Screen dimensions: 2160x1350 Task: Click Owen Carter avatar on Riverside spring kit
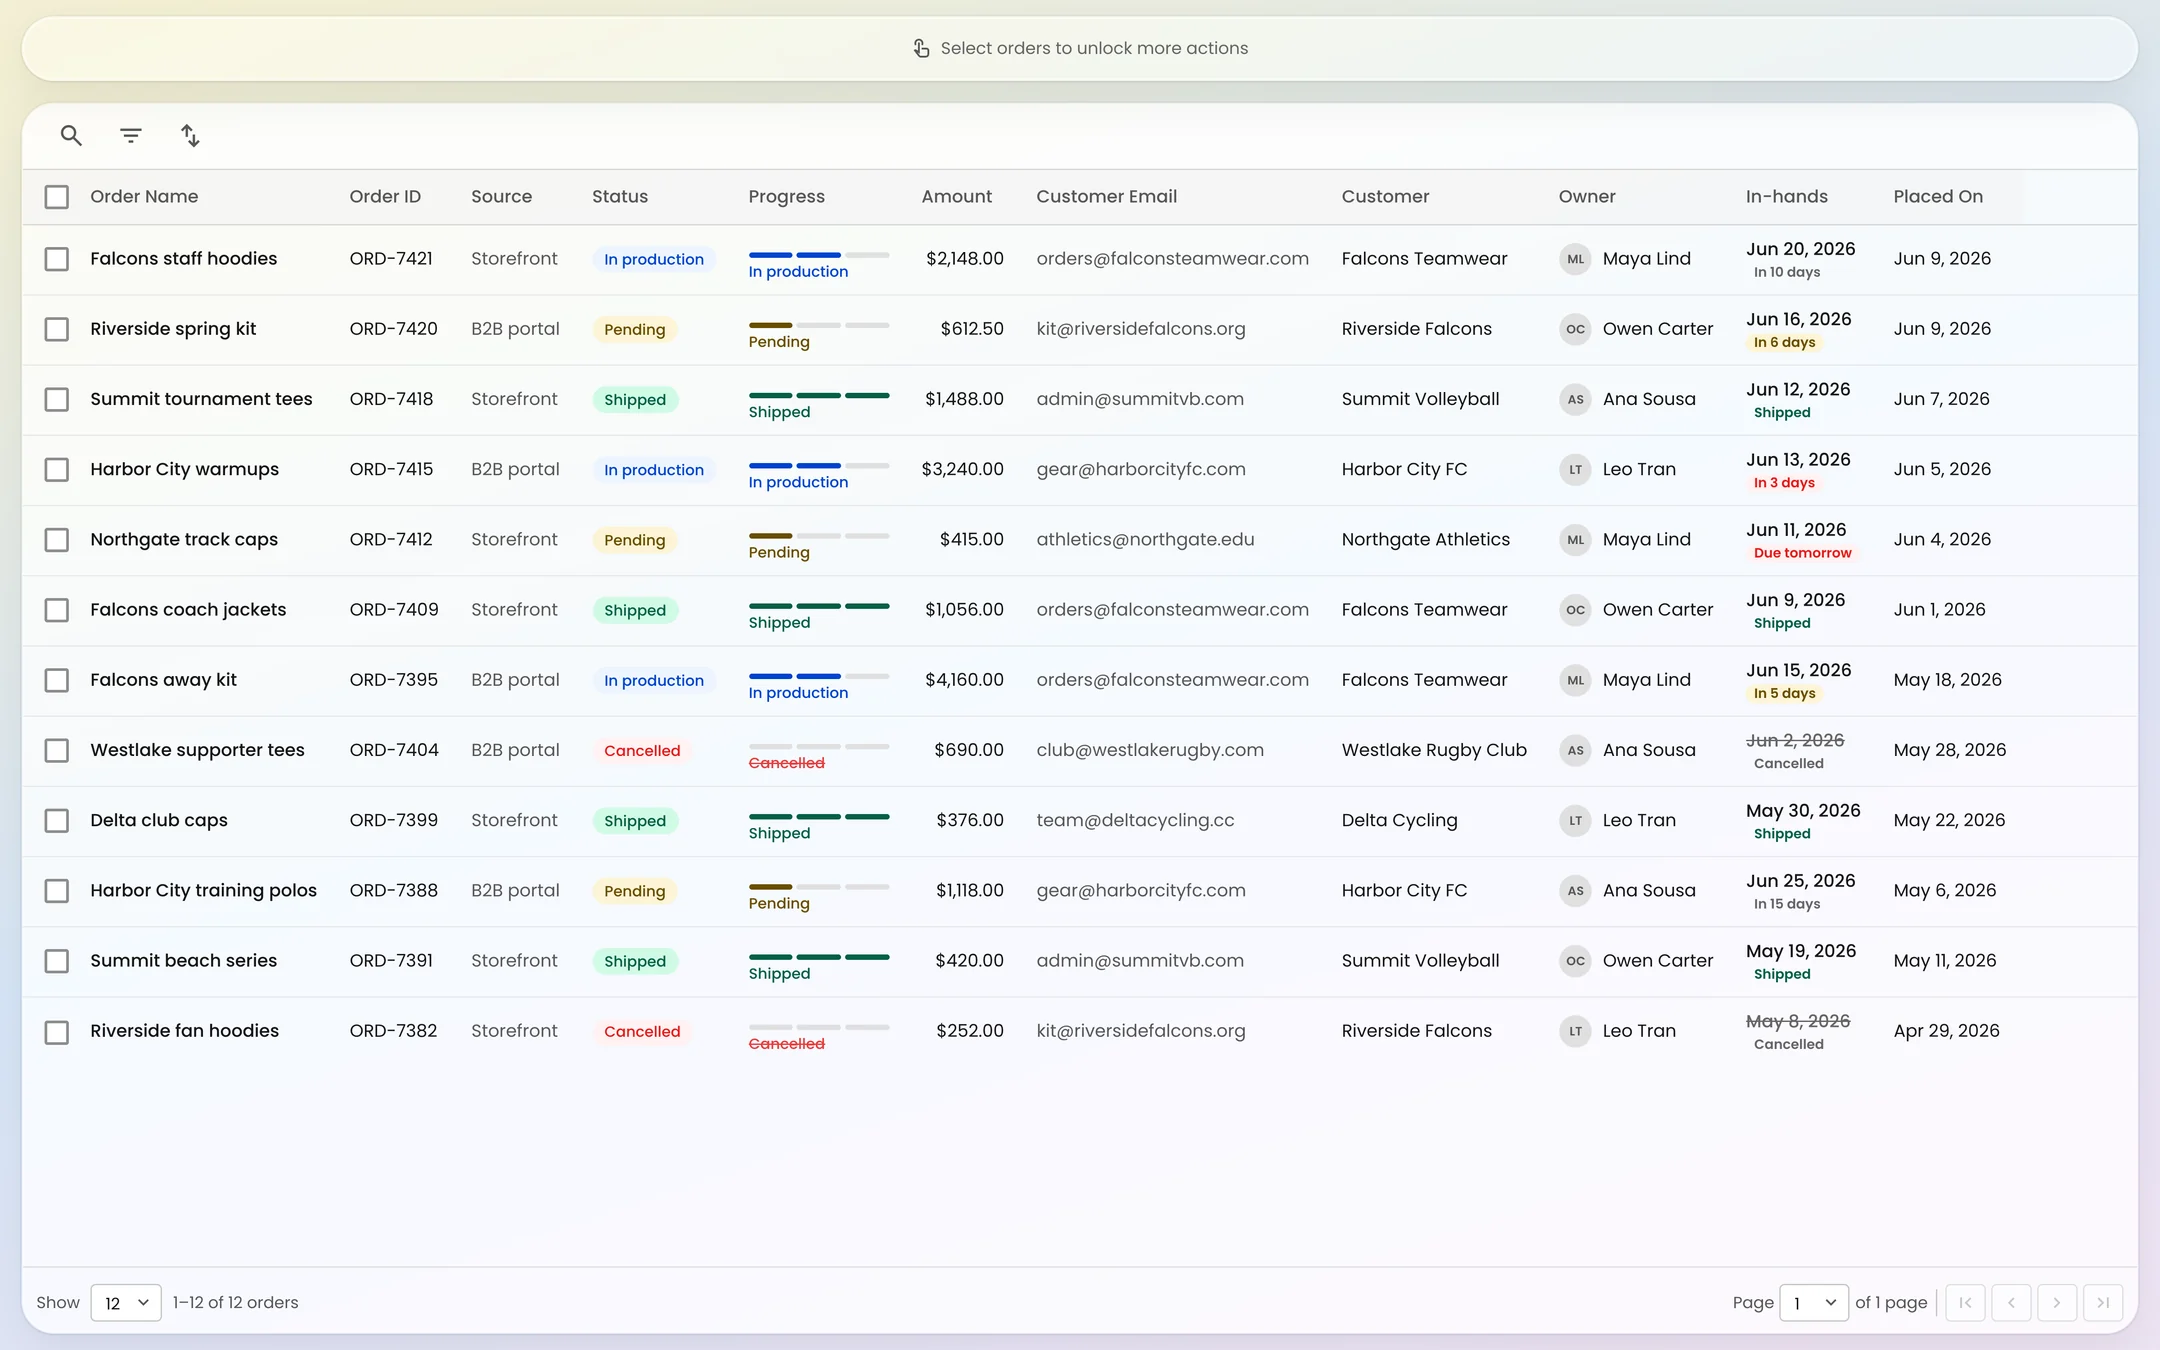click(1575, 329)
